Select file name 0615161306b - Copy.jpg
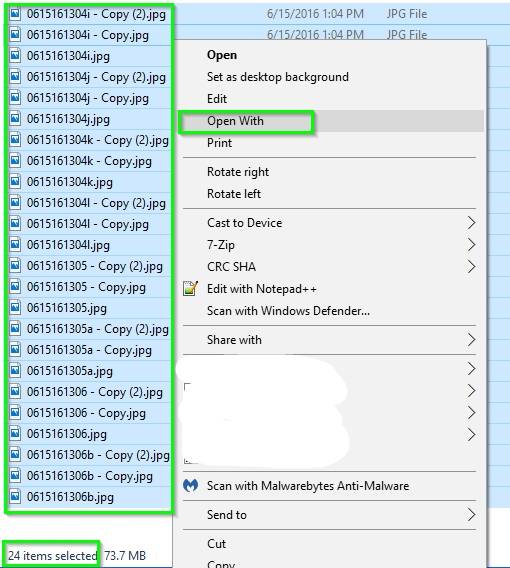The height and width of the screenshot is (568, 510). point(89,476)
